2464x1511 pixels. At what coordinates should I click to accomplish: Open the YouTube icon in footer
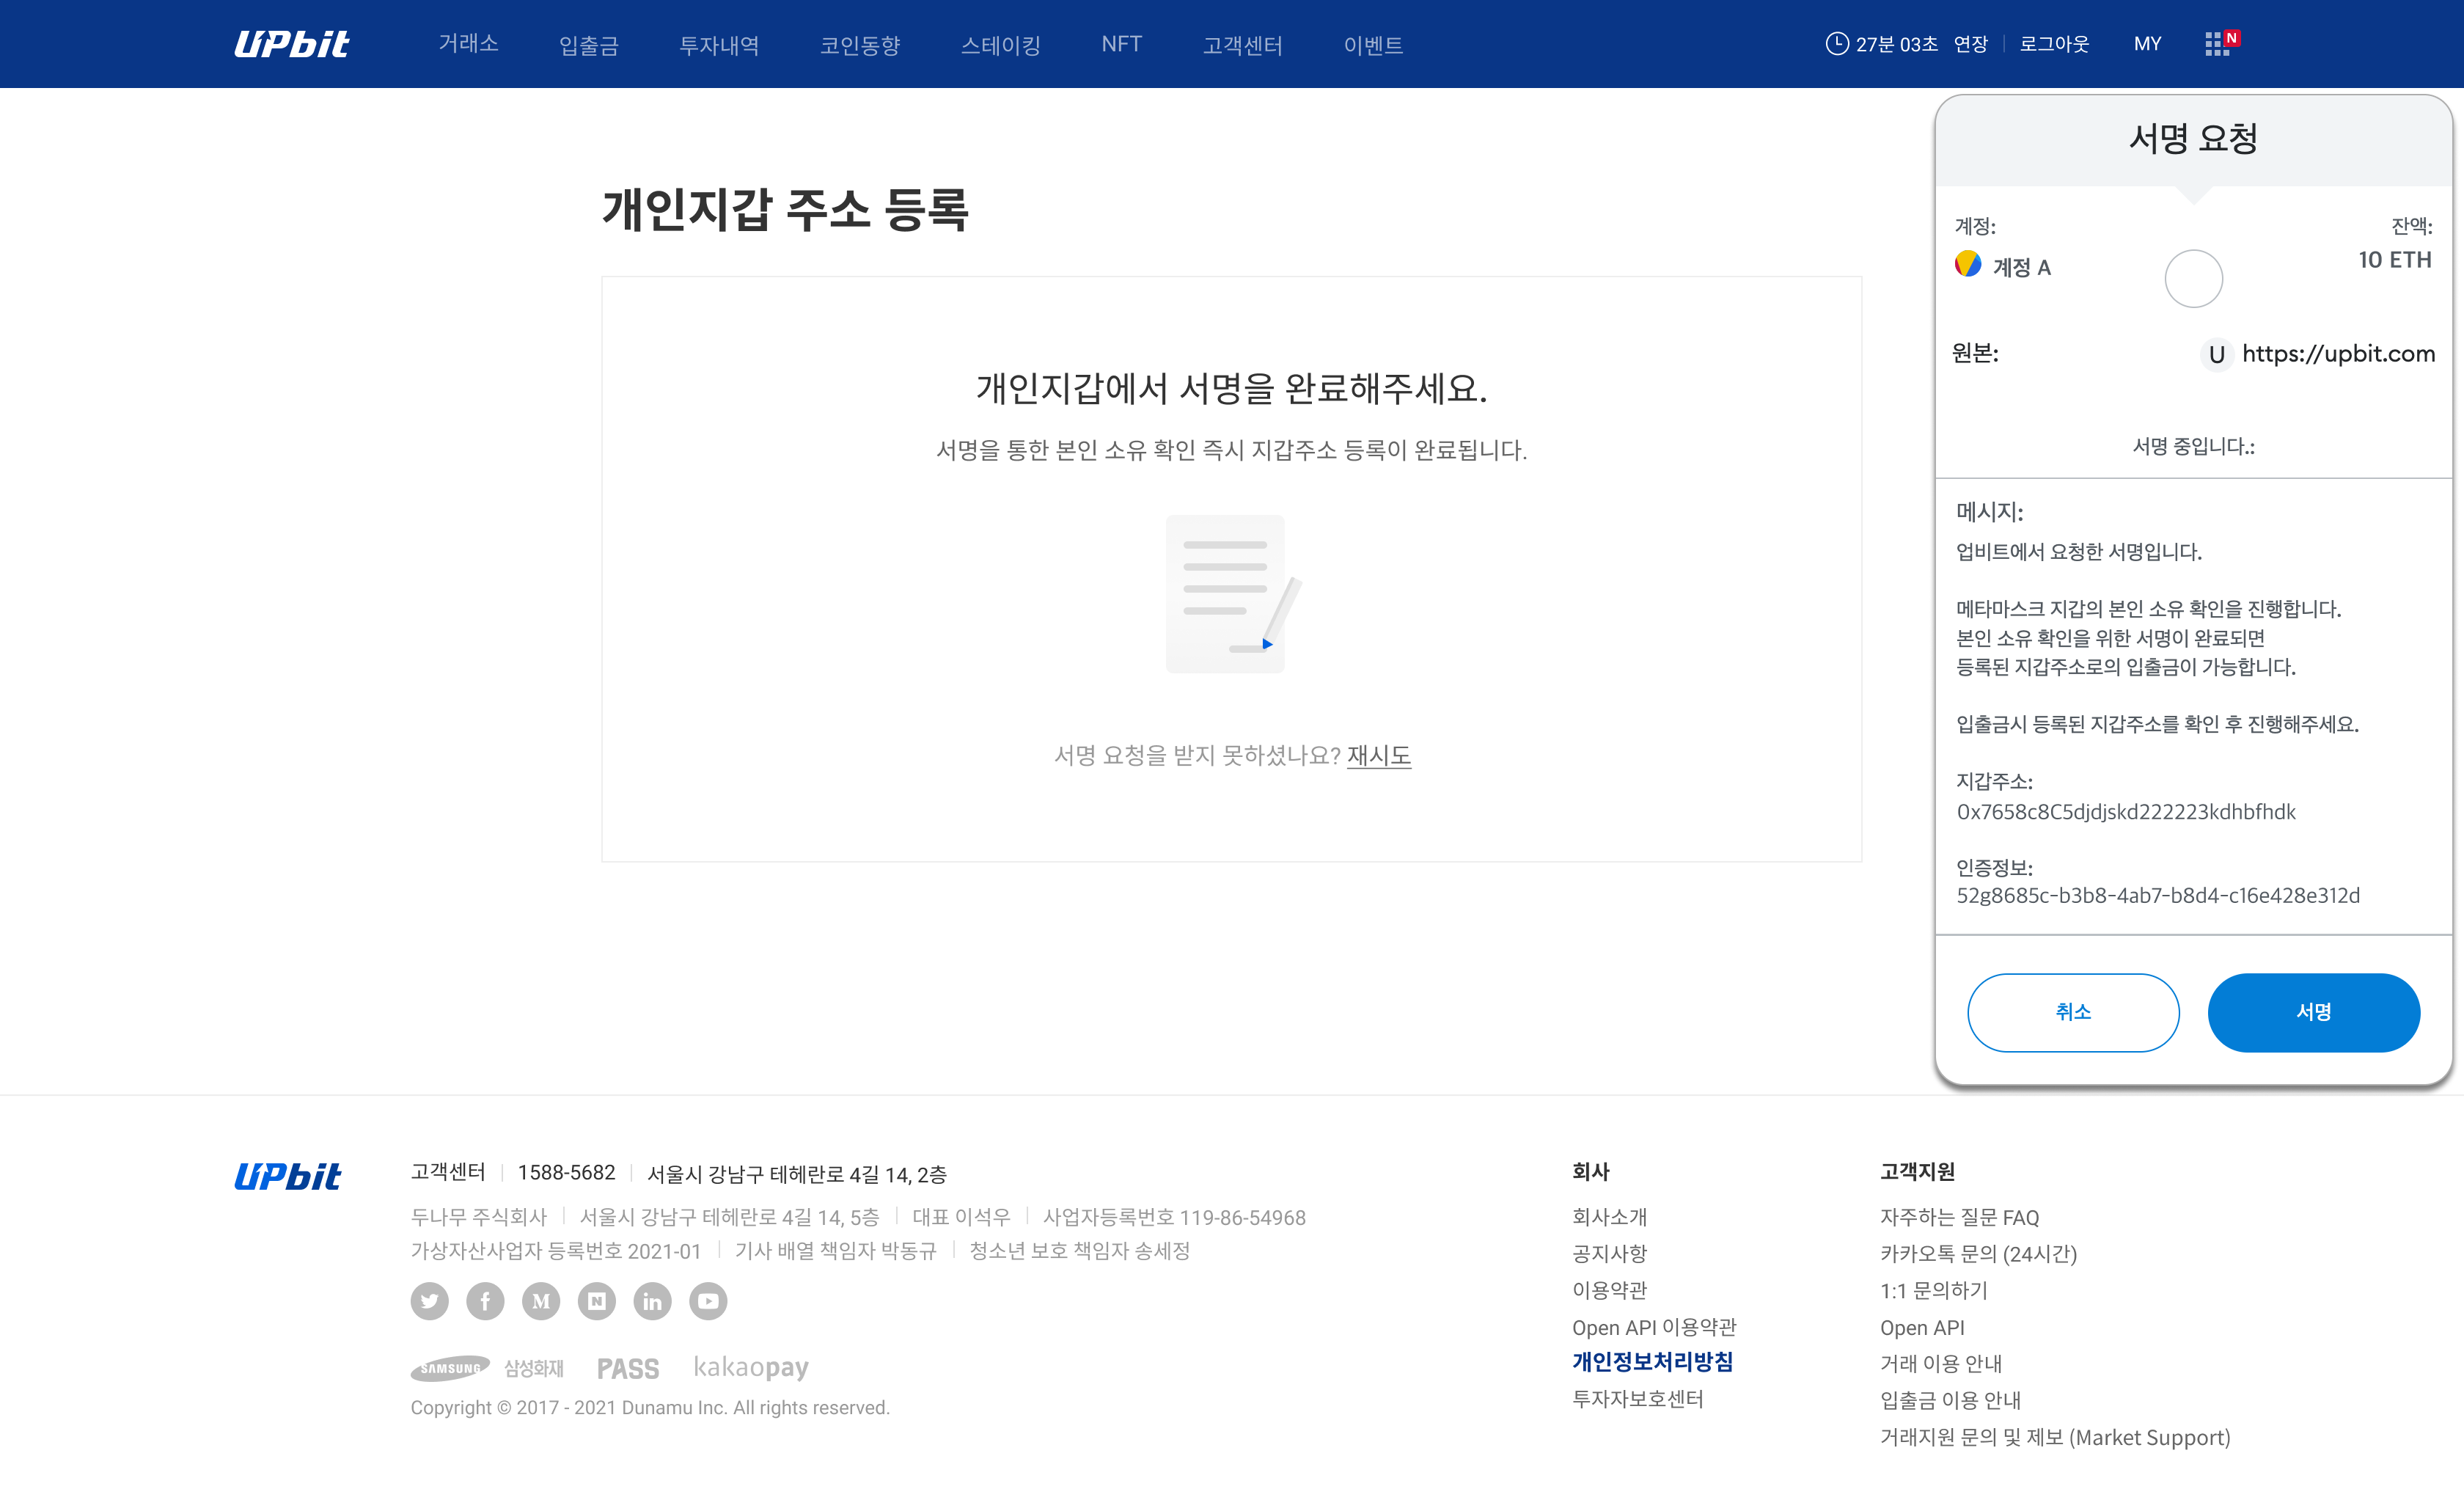pyautogui.click(x=708, y=1301)
